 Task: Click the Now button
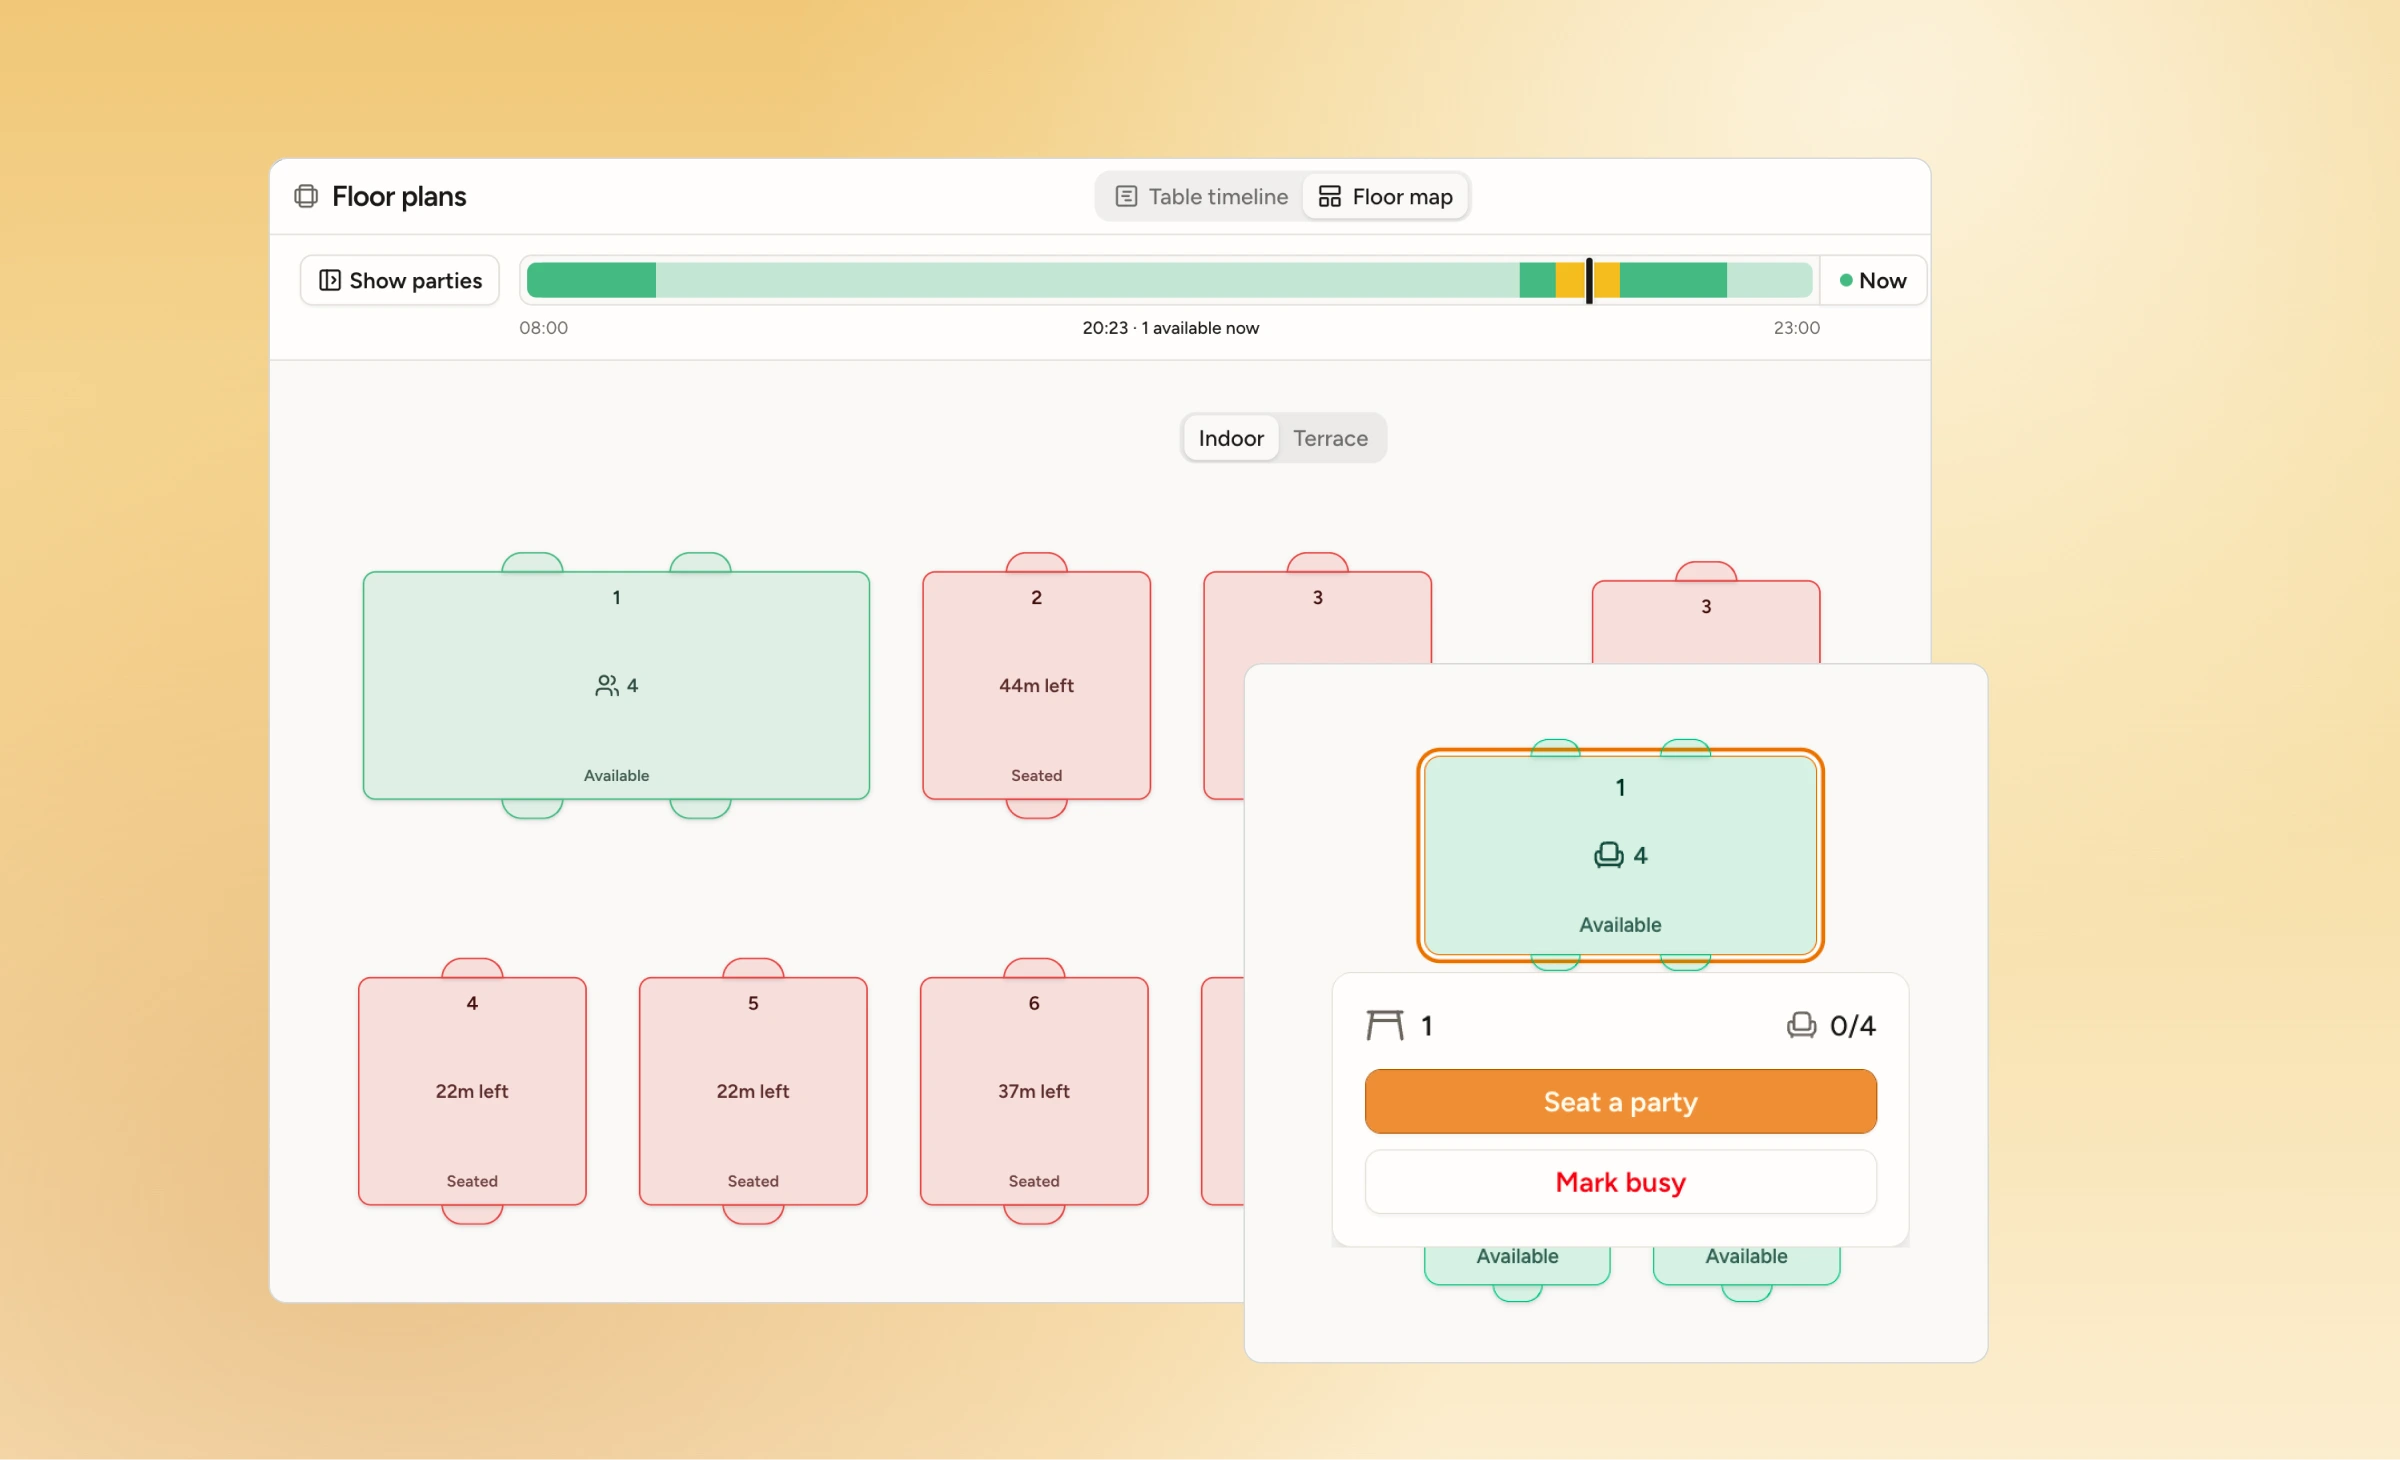(1873, 281)
